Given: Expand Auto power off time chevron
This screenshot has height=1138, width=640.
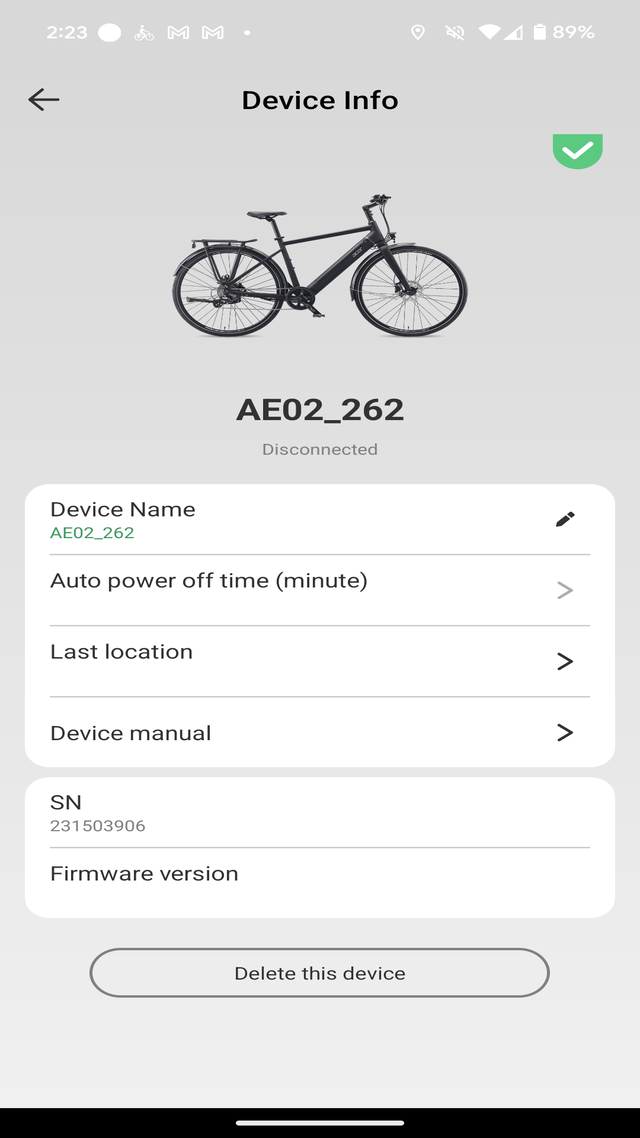Looking at the screenshot, I should coord(565,590).
